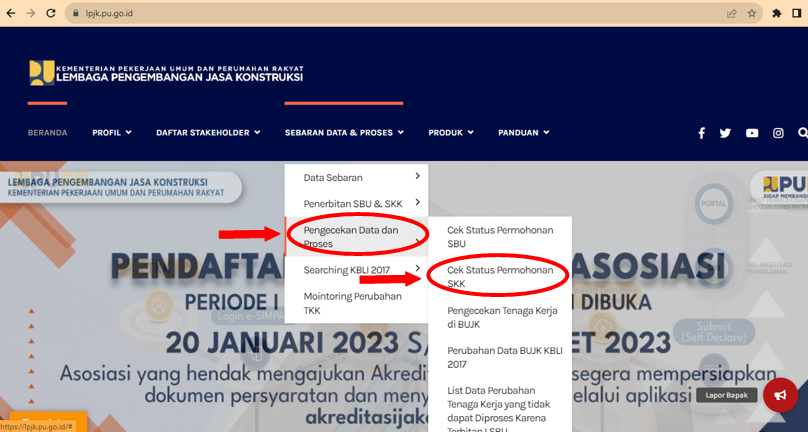Select Cek Status Permohonan SBU
The image size is (808, 432).
[x=500, y=237]
